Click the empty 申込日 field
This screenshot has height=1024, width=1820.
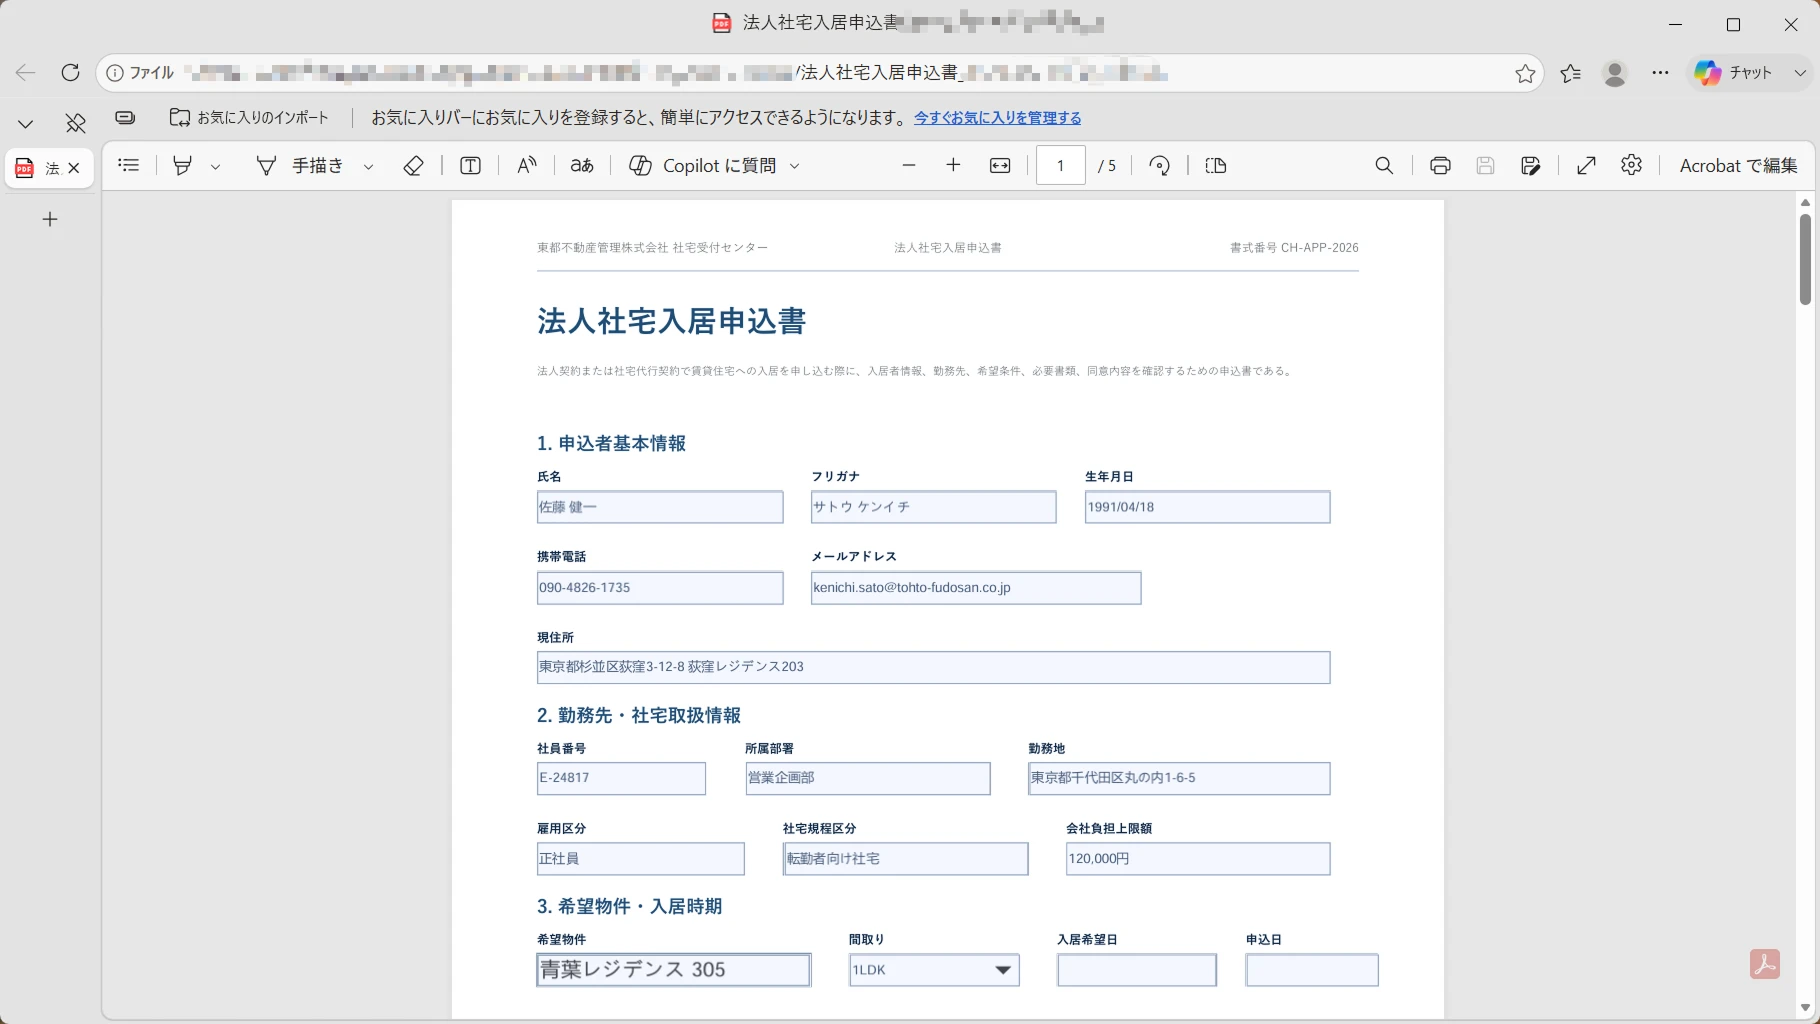pos(1312,970)
